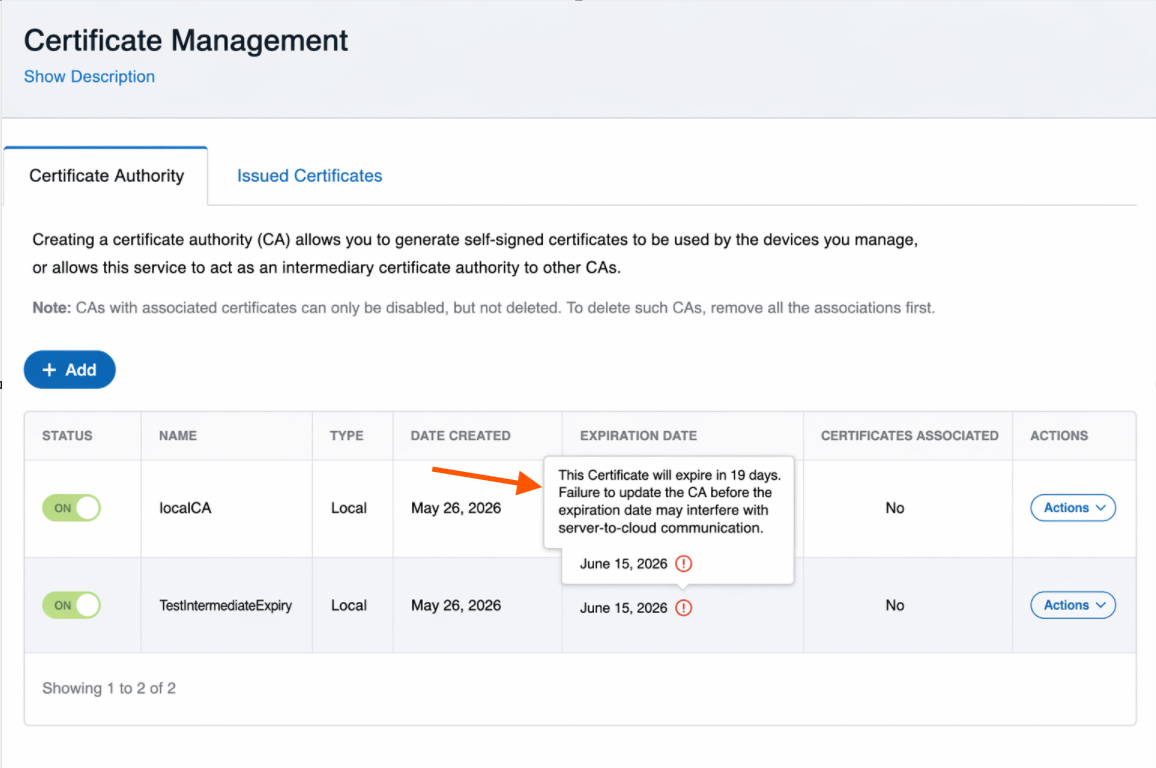Click the ACTIONS column header
The width and height of the screenshot is (1156, 768).
click(1059, 436)
